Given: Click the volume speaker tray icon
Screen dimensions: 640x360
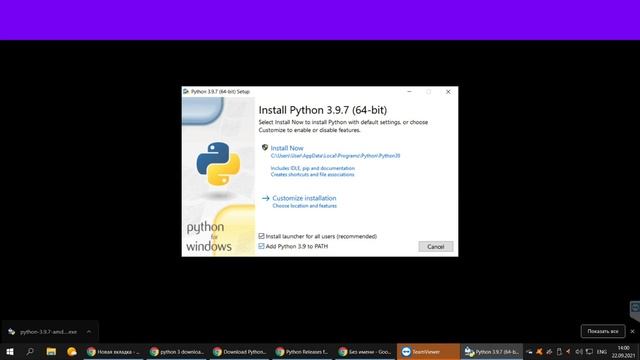Looking at the screenshot, I should point(579,351).
